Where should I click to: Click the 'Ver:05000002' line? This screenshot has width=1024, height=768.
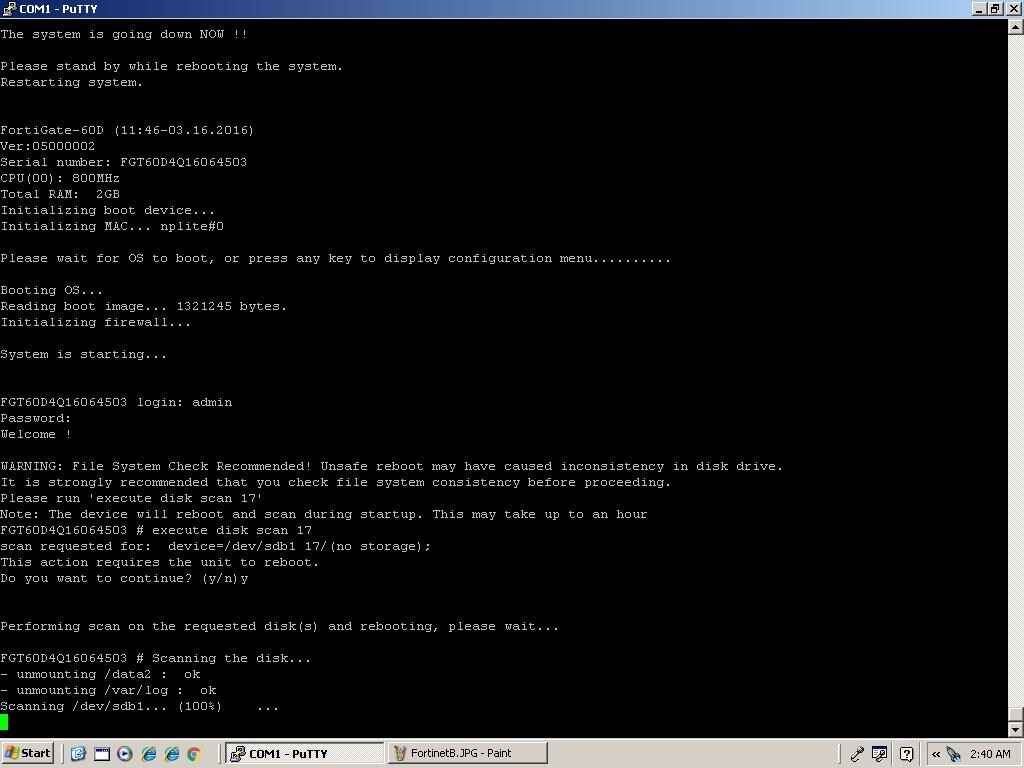click(48, 146)
